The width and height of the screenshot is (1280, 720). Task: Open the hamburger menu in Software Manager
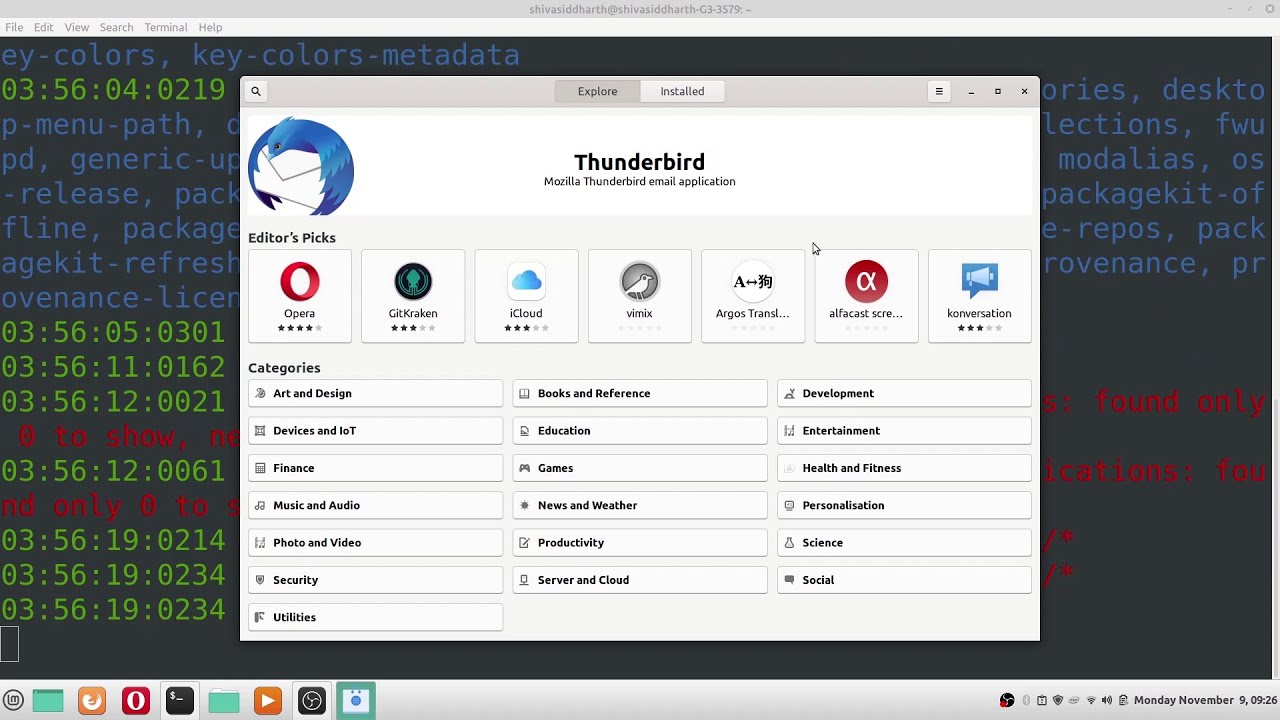[939, 91]
